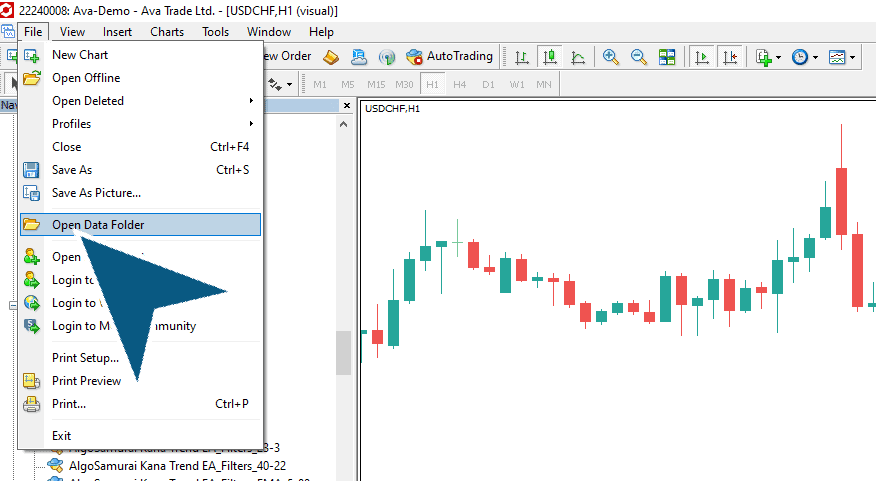Select Open Data Folder menu entry
The width and height of the screenshot is (876, 481).
pyautogui.click(x=140, y=224)
